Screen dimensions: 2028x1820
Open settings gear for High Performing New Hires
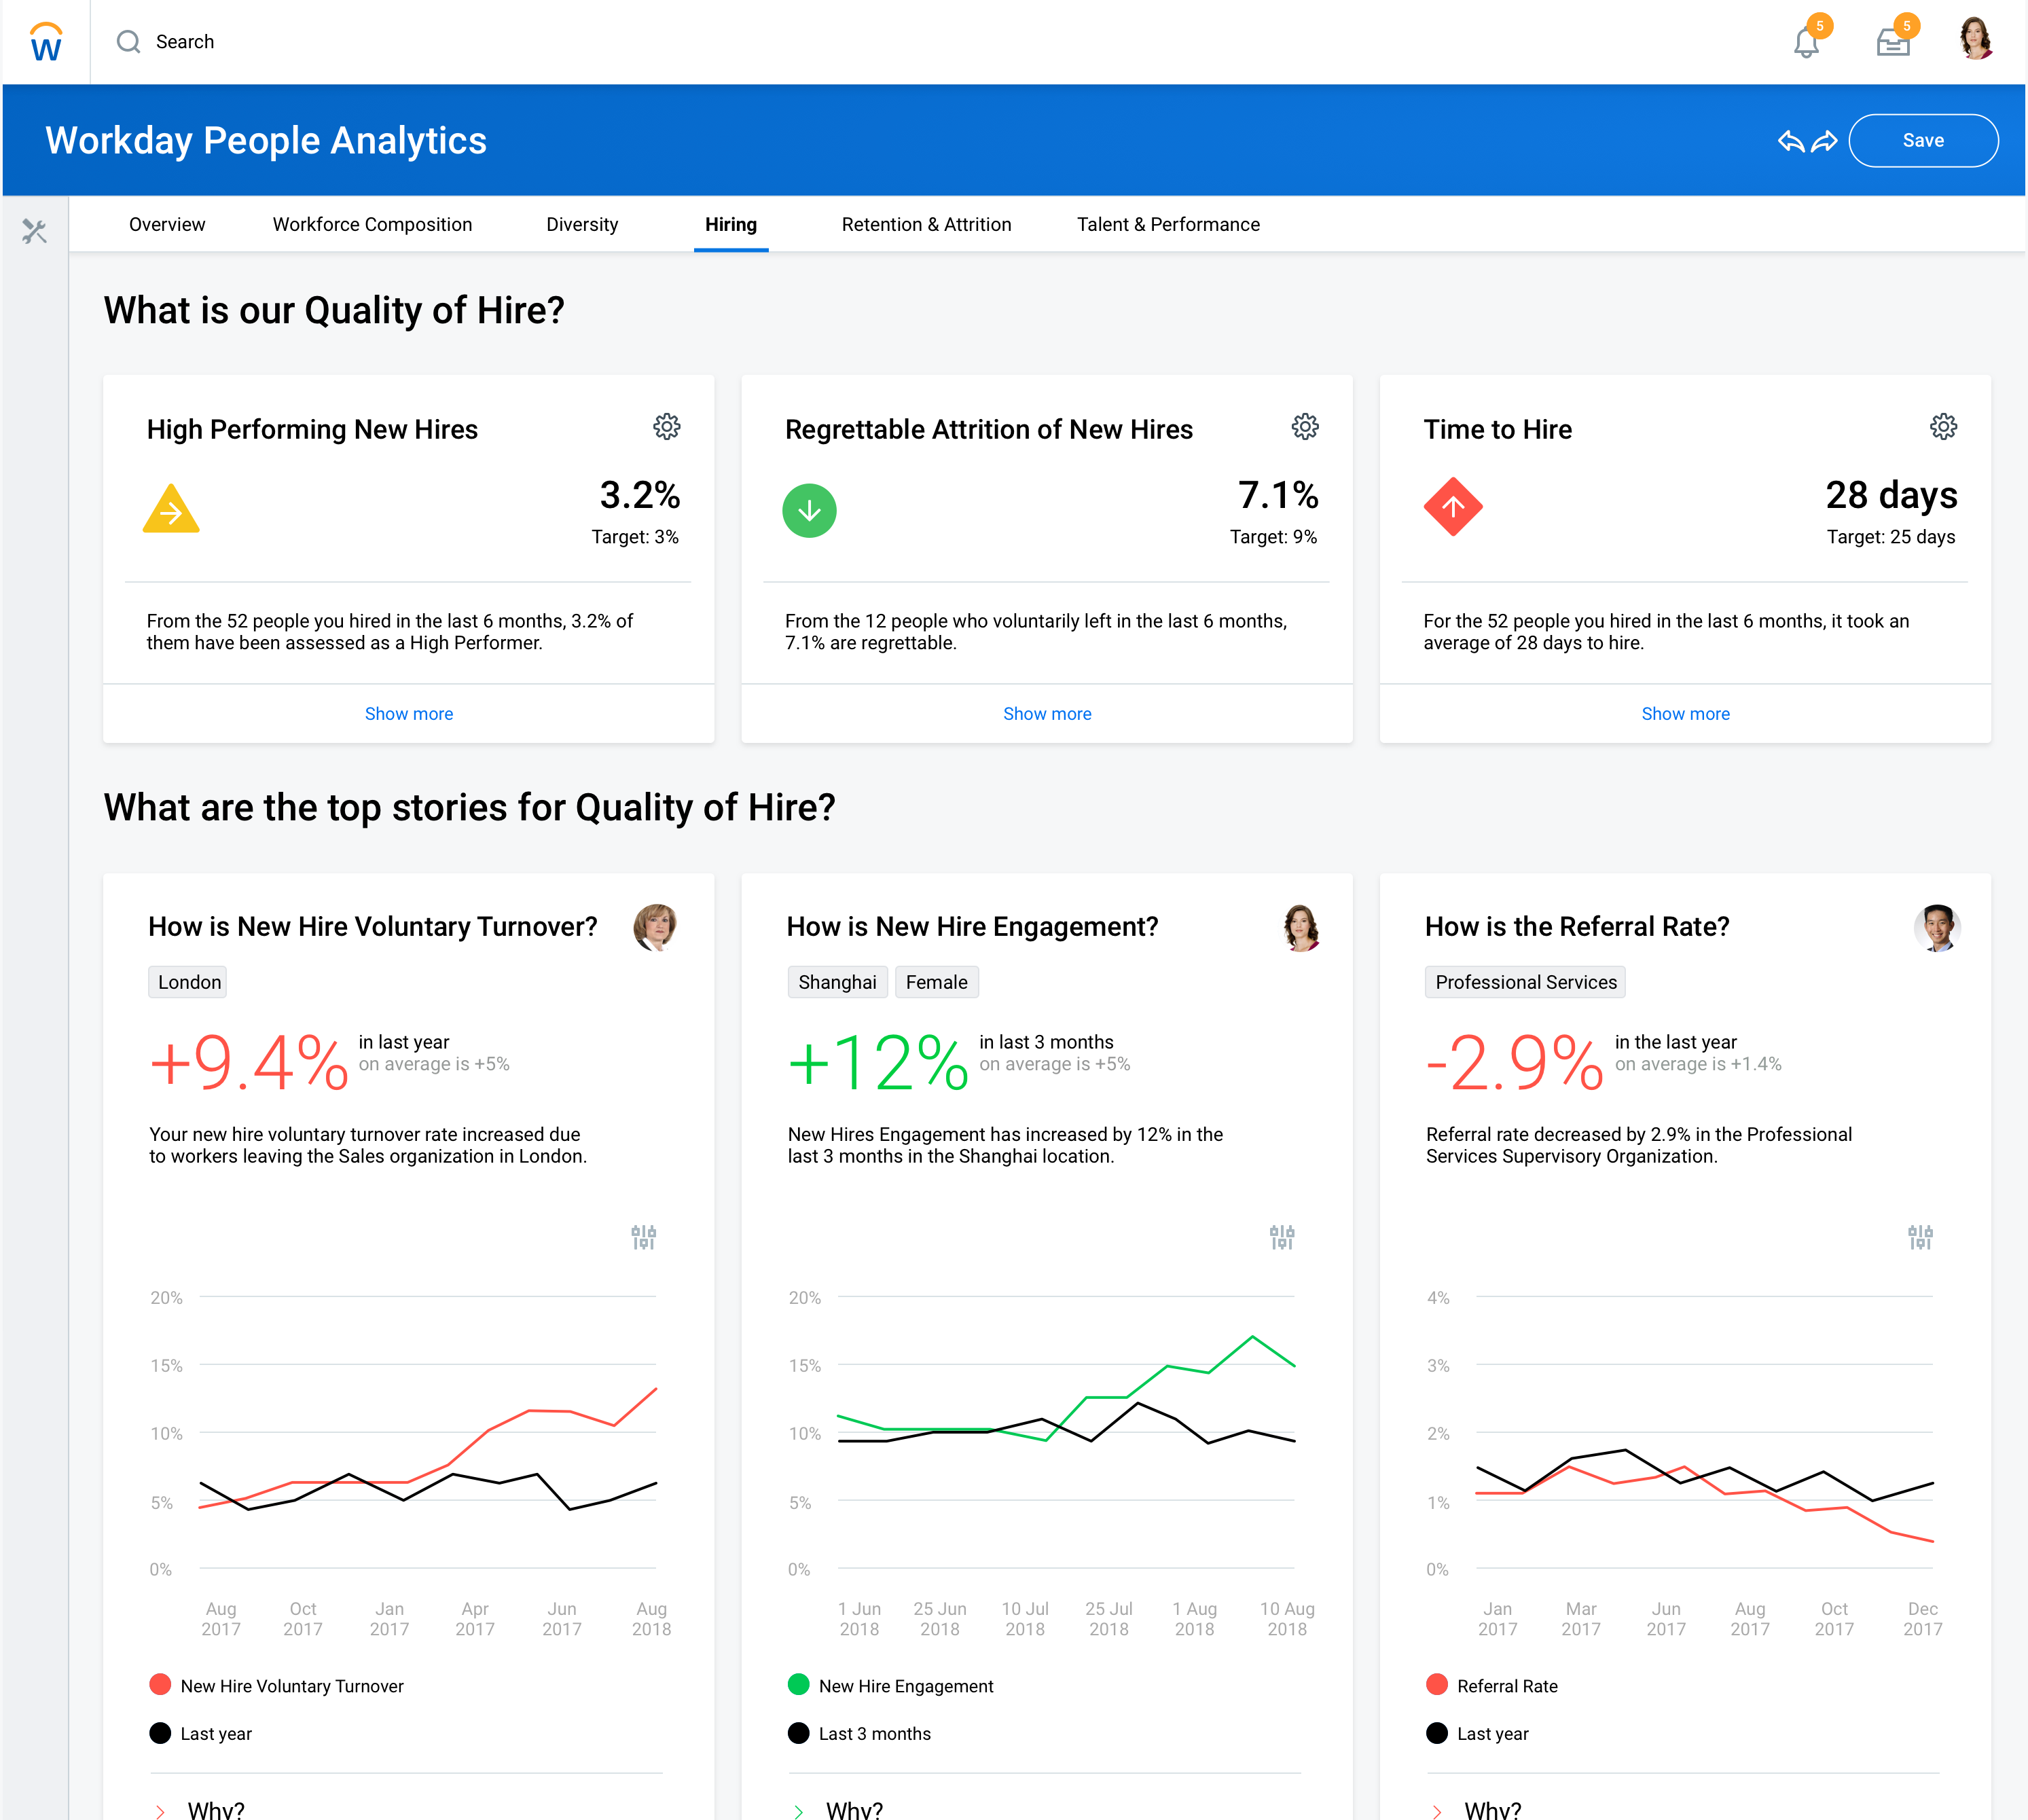click(667, 427)
